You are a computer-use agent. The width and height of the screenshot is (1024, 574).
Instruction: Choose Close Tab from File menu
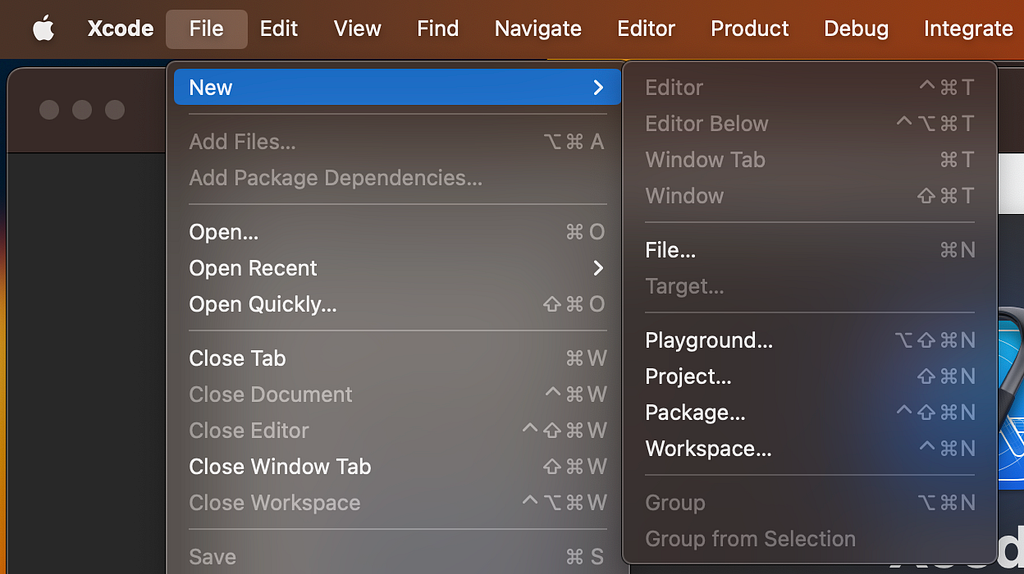pyautogui.click(x=237, y=358)
